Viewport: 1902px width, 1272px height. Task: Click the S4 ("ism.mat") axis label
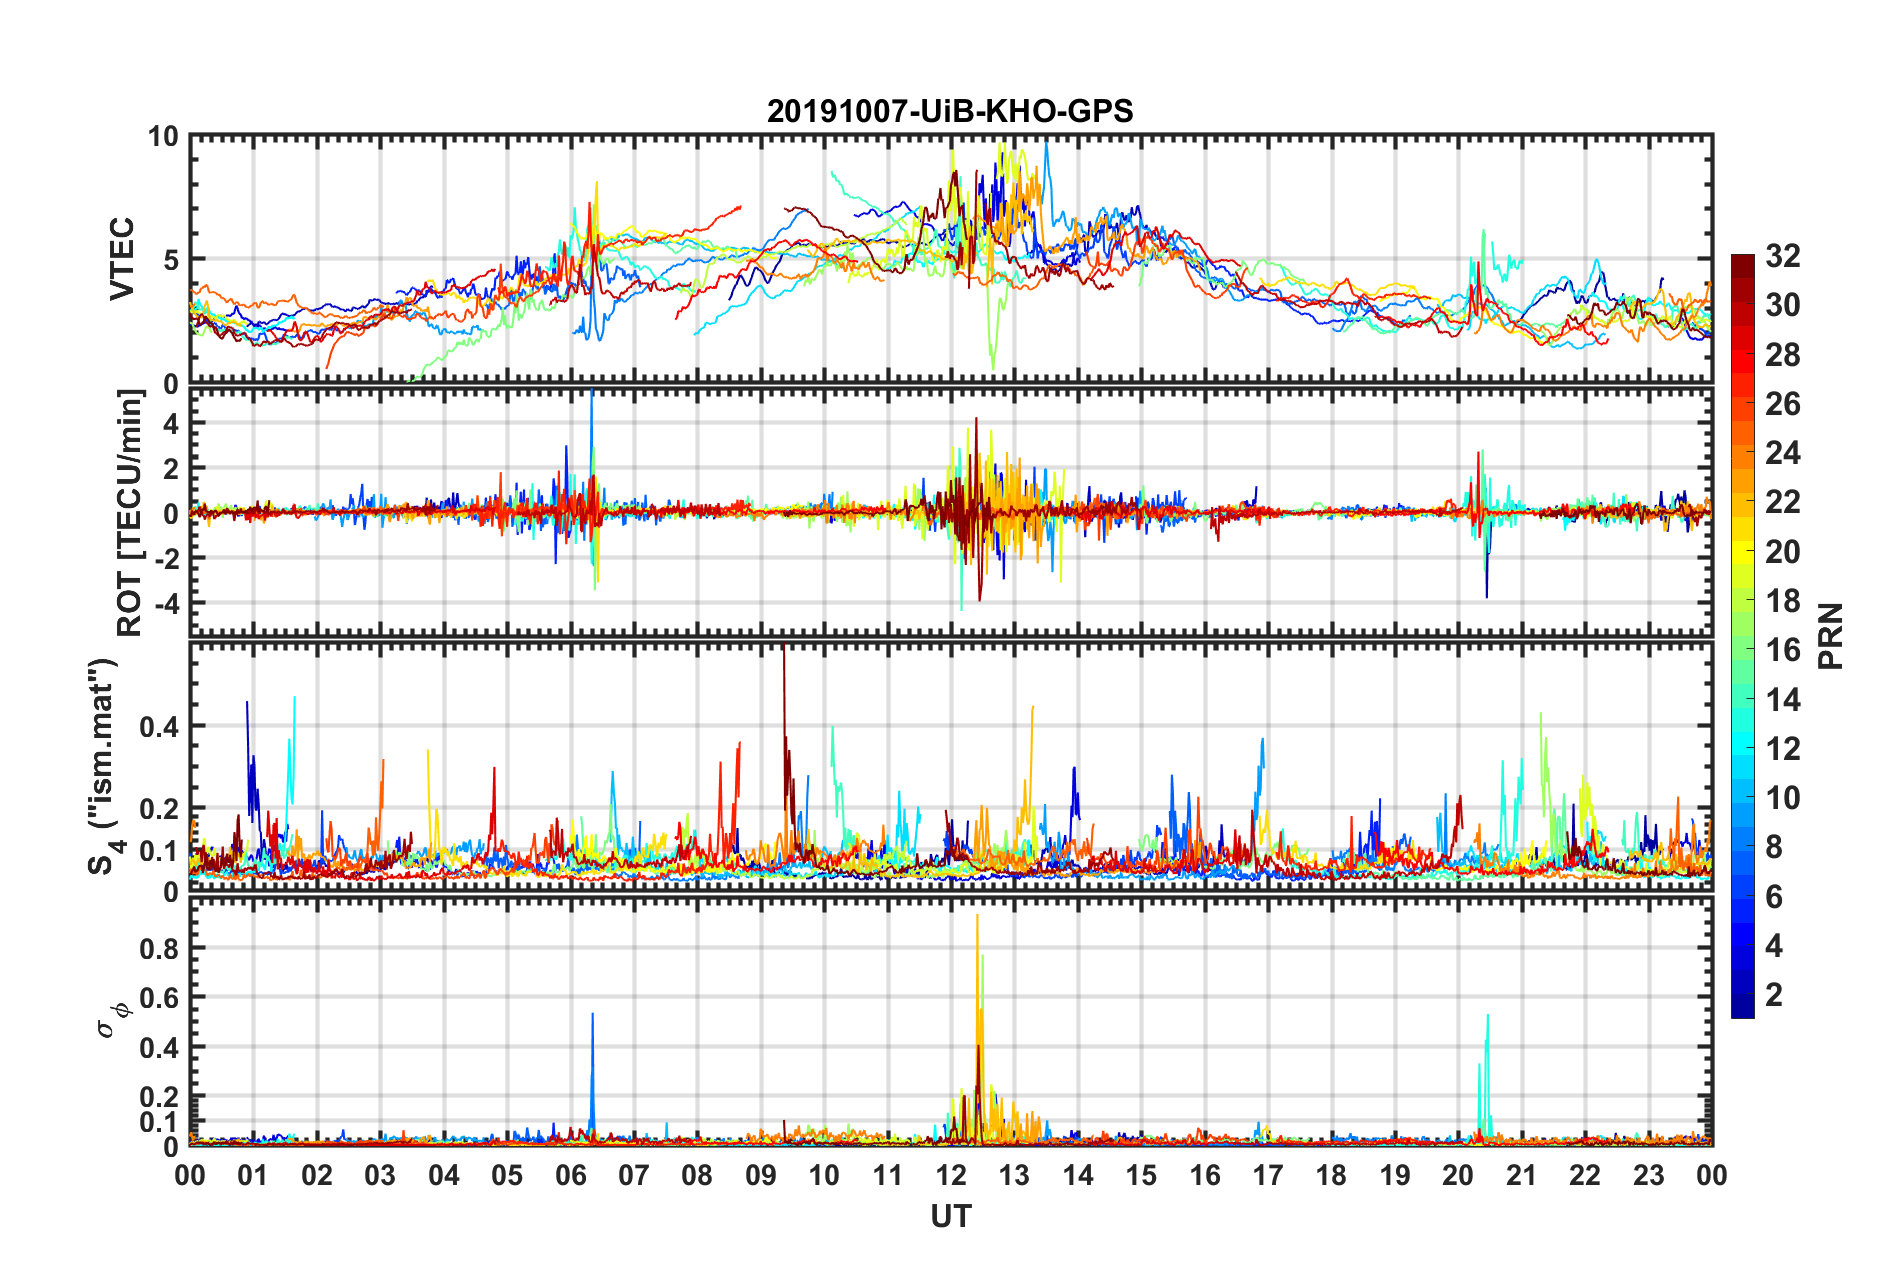(x=106, y=766)
